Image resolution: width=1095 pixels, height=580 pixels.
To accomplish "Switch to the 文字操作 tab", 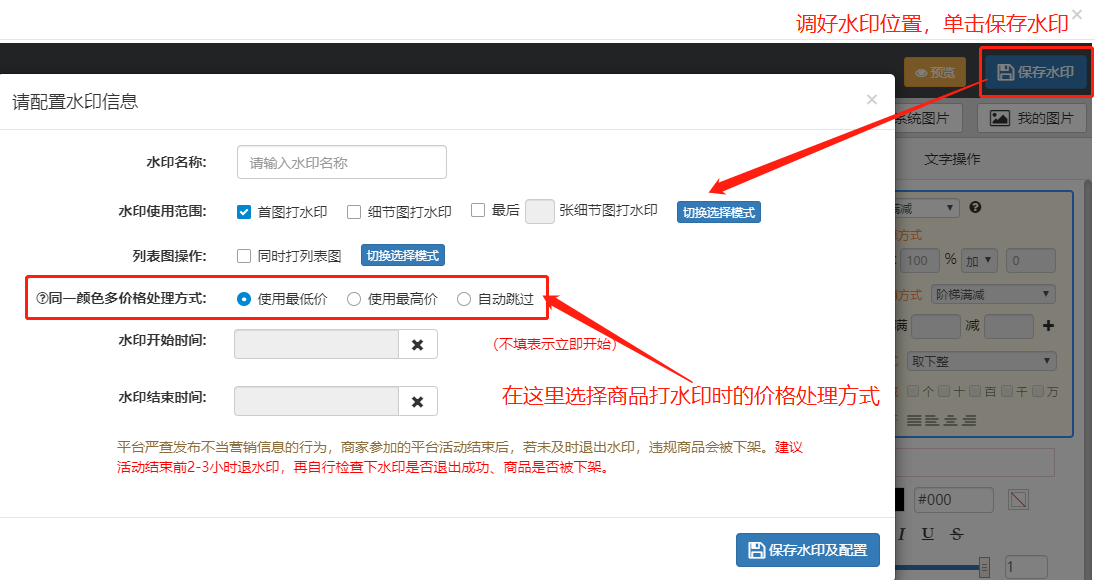I will coord(952,159).
